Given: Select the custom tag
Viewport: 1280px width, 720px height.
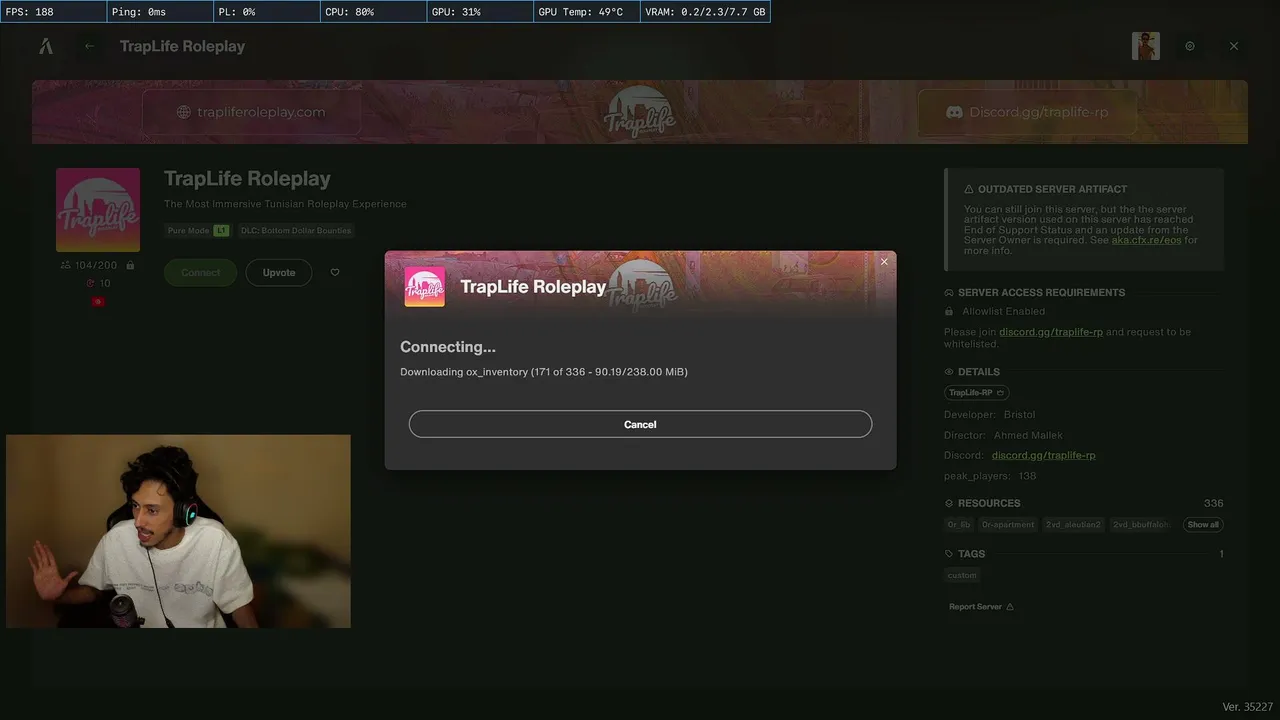Looking at the screenshot, I should pos(962,575).
